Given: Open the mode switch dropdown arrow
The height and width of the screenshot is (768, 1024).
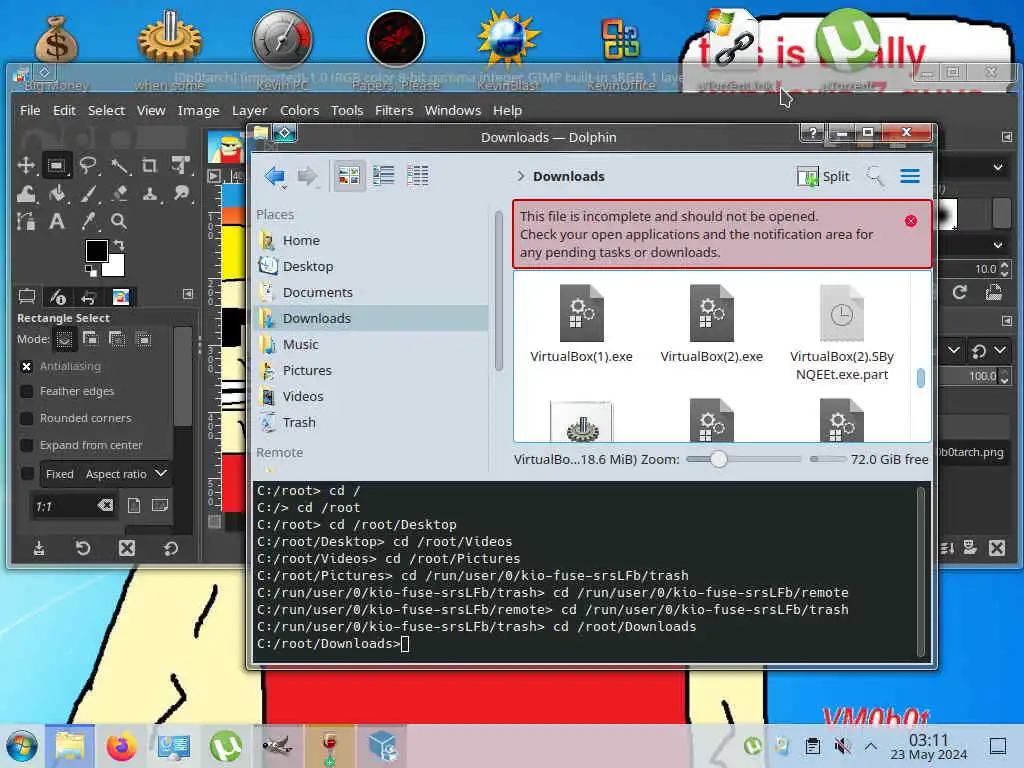Looking at the screenshot, I should (x=1000, y=351).
